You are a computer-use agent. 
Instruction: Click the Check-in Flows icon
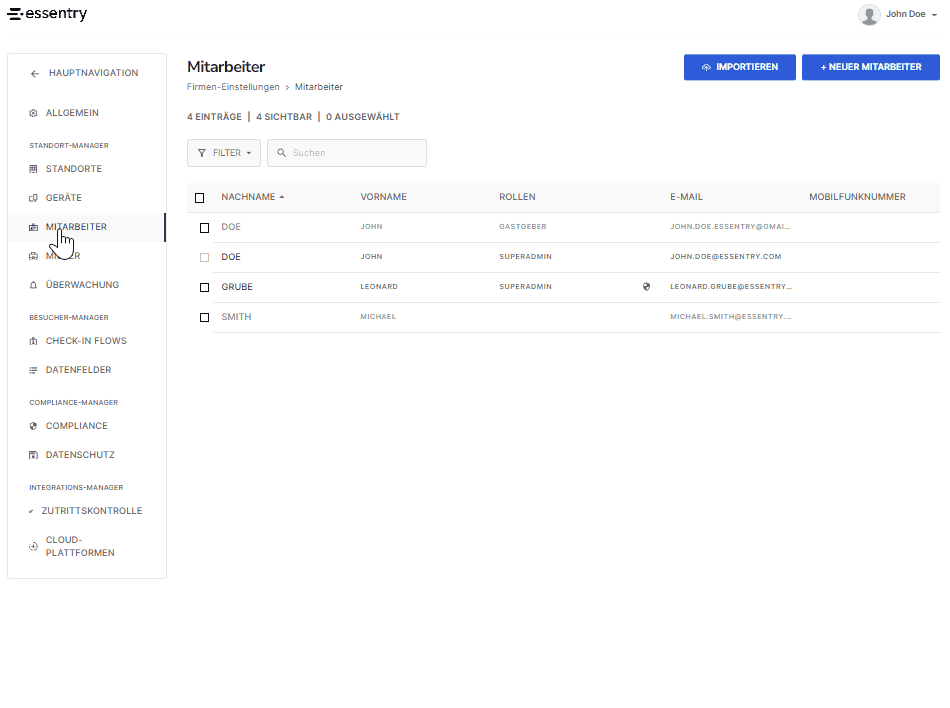[33, 342]
